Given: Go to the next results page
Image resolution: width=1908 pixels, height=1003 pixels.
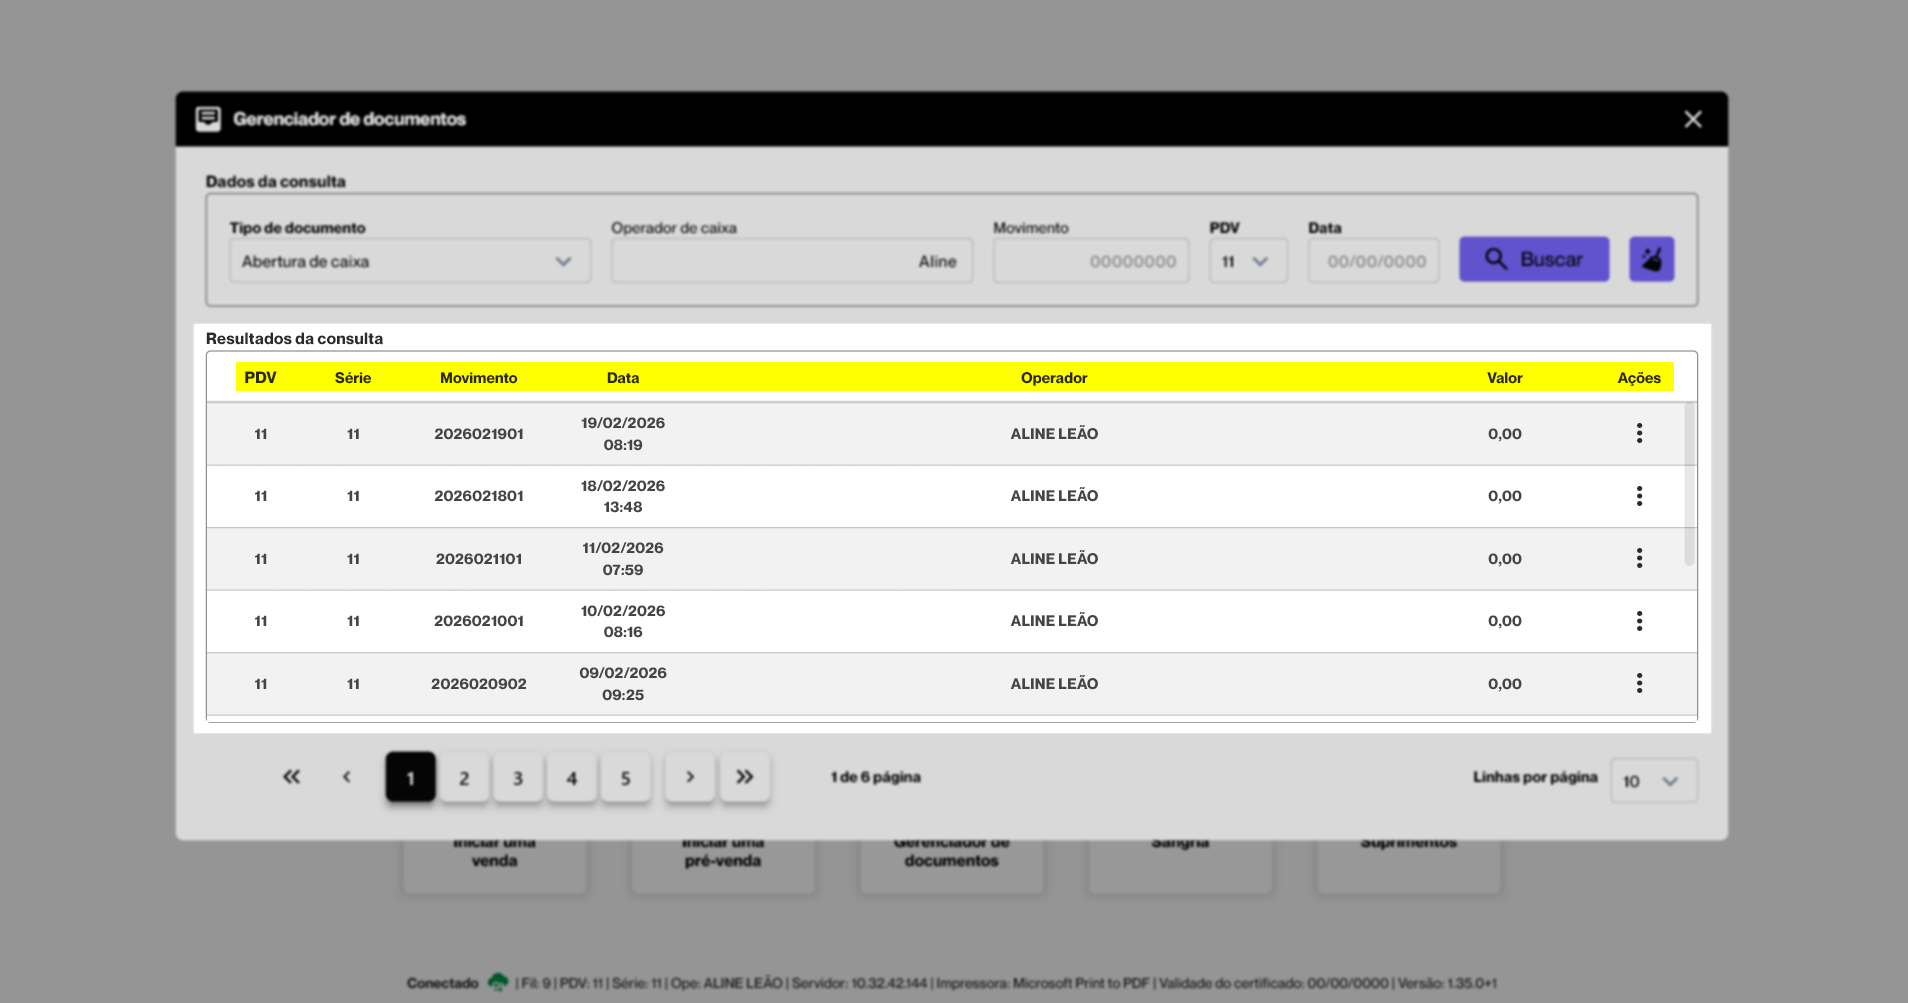Looking at the screenshot, I should (690, 777).
